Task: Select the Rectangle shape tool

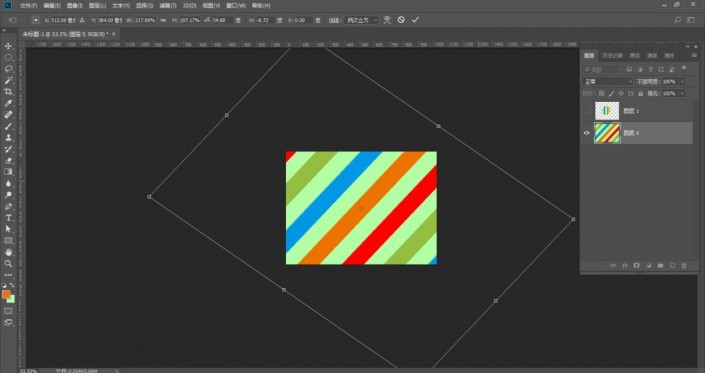Action: click(8, 241)
